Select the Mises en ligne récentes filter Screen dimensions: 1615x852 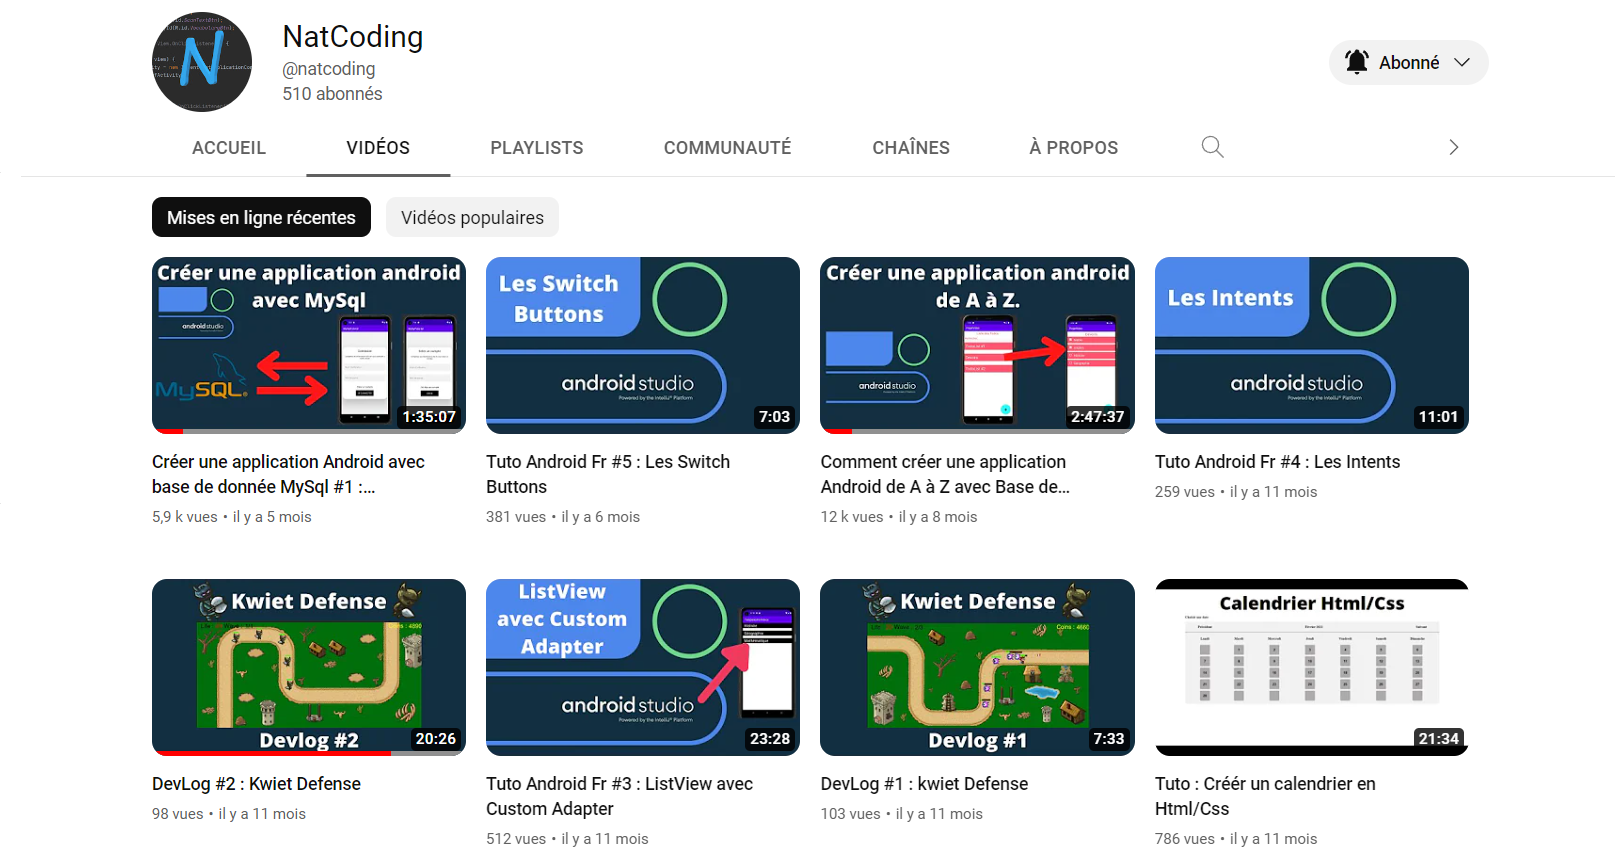click(261, 218)
